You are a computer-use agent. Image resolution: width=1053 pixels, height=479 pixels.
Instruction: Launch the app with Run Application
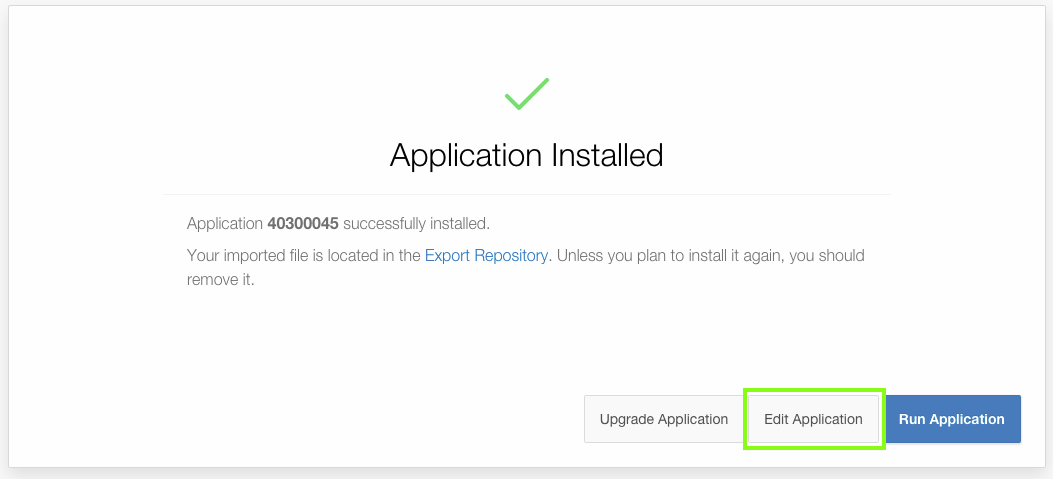click(x=951, y=419)
